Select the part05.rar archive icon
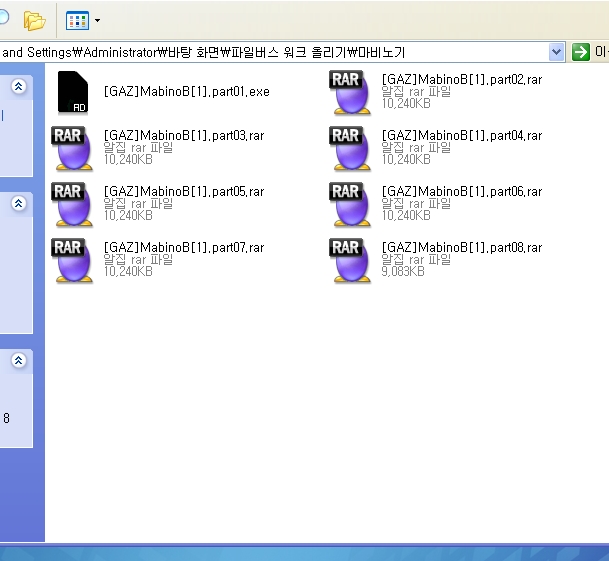Image resolution: width=609 pixels, height=561 pixels. (72, 204)
